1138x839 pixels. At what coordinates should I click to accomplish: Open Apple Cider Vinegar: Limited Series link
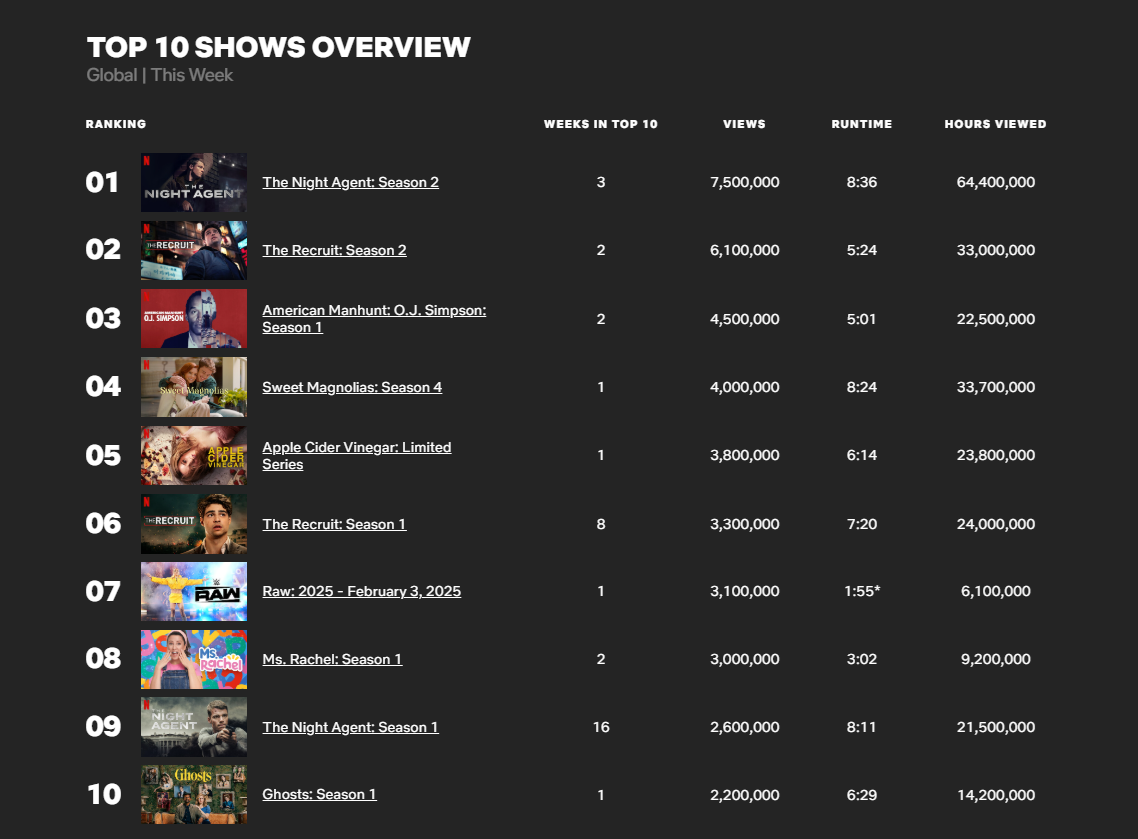coord(357,456)
